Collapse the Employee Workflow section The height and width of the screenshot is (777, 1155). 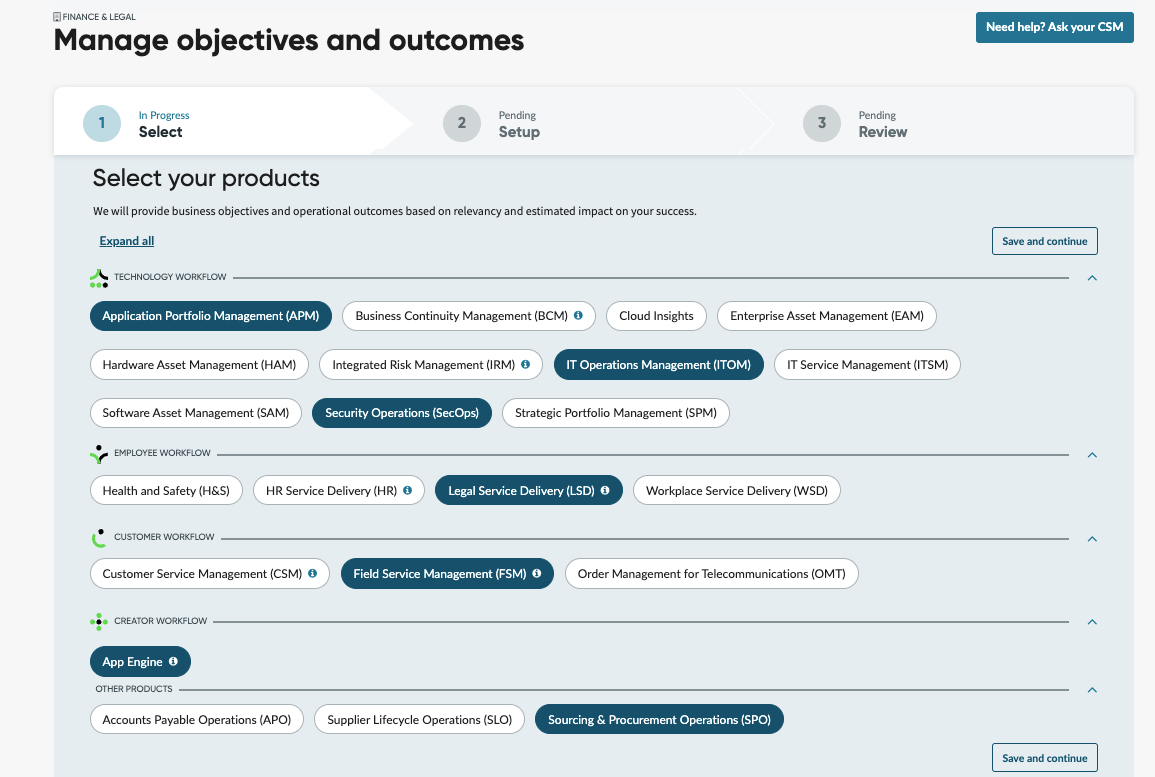1092,454
